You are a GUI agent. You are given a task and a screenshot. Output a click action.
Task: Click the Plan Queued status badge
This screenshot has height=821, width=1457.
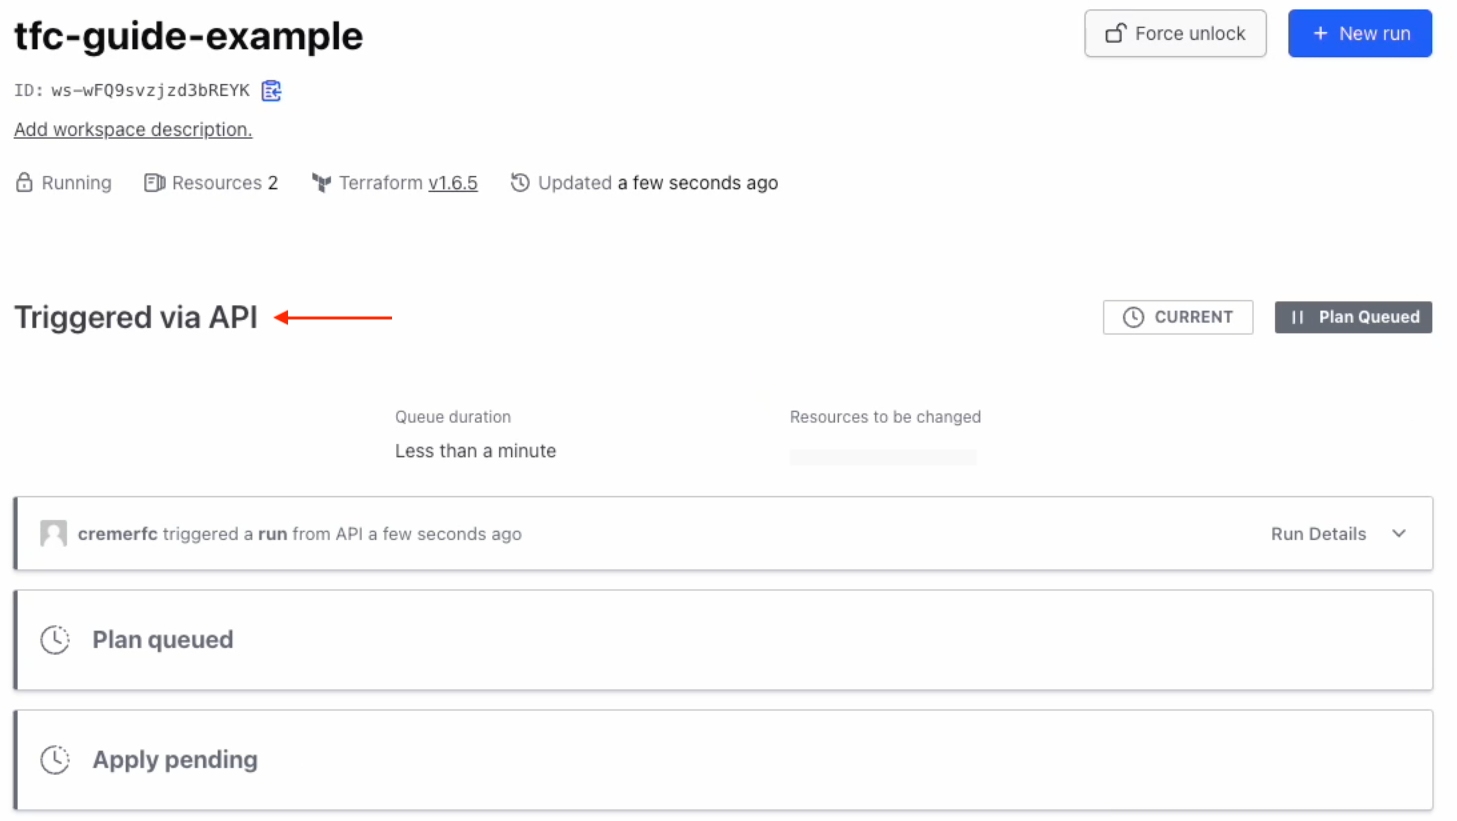[x=1353, y=317]
